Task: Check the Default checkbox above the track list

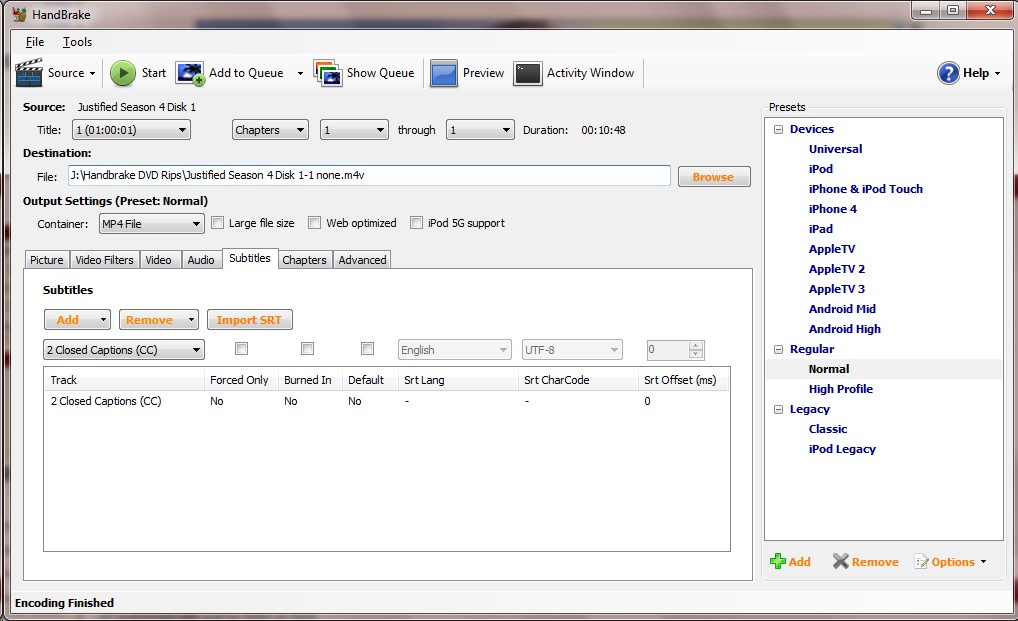Action: point(367,348)
